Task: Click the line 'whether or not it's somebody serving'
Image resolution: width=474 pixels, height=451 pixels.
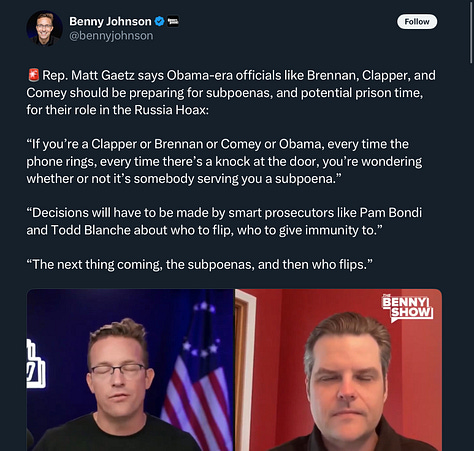Action: [184, 179]
